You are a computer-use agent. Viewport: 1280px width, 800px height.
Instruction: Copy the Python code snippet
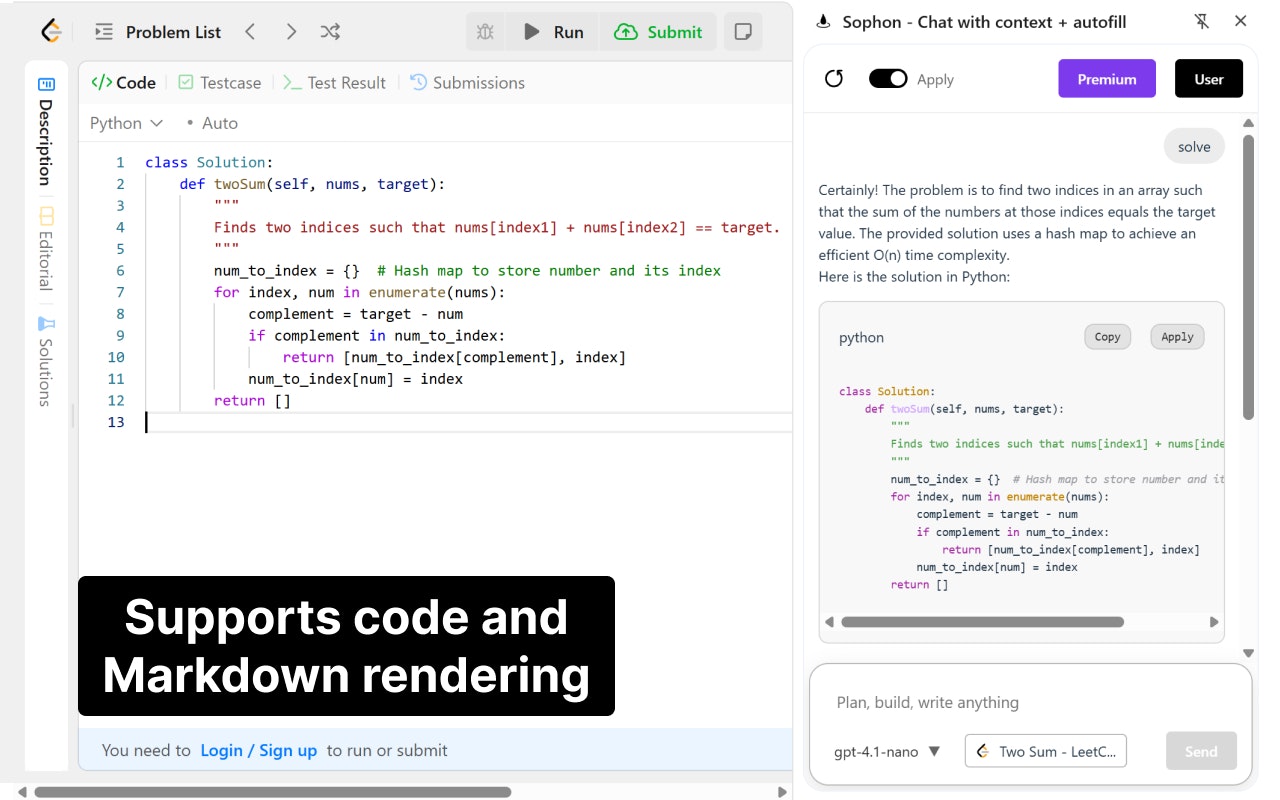coord(1107,337)
